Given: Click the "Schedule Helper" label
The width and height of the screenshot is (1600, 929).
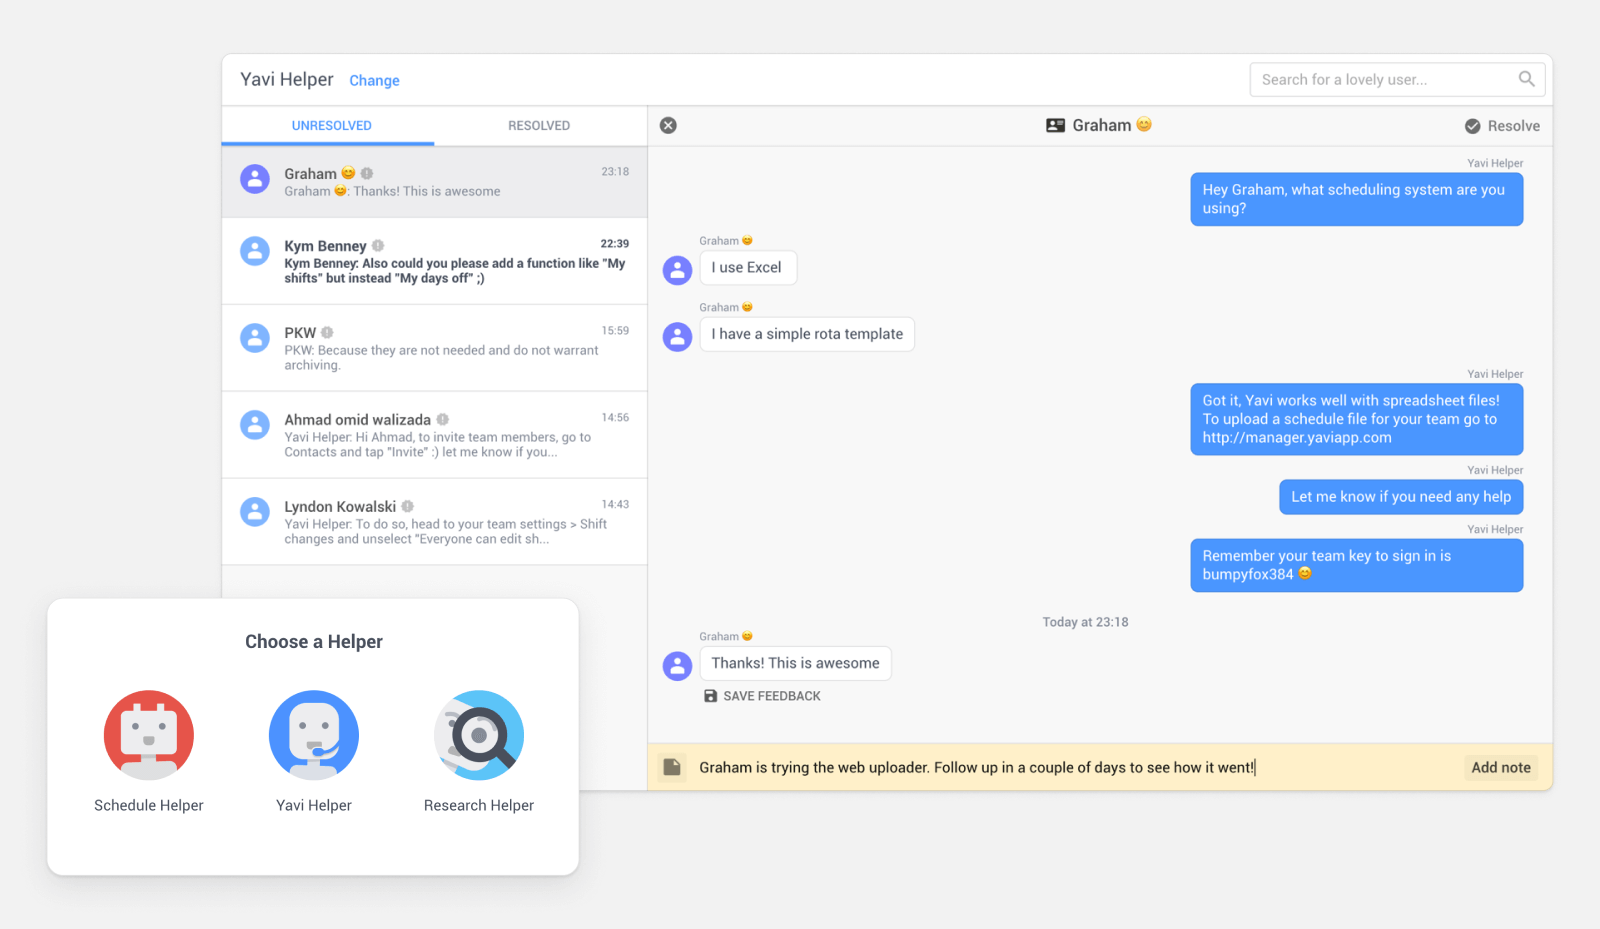Looking at the screenshot, I should coord(149,805).
